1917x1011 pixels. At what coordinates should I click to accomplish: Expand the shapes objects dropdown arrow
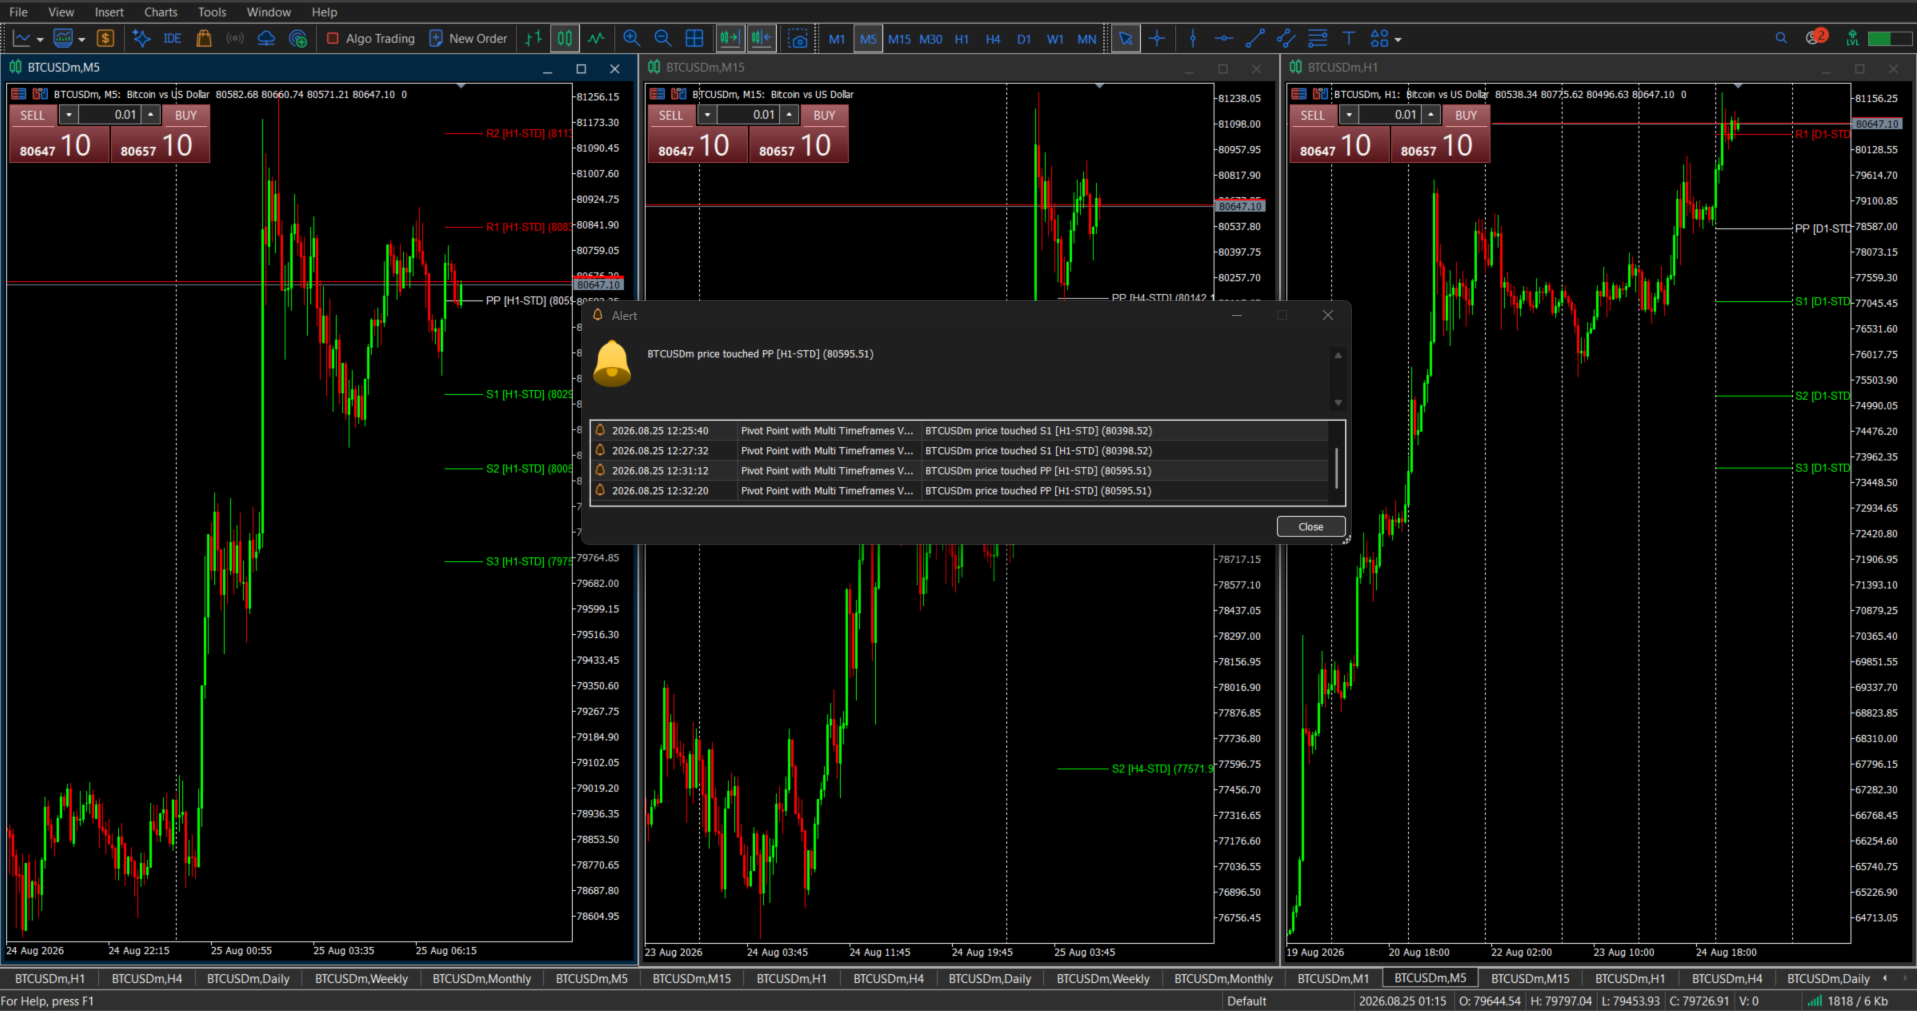point(1398,40)
